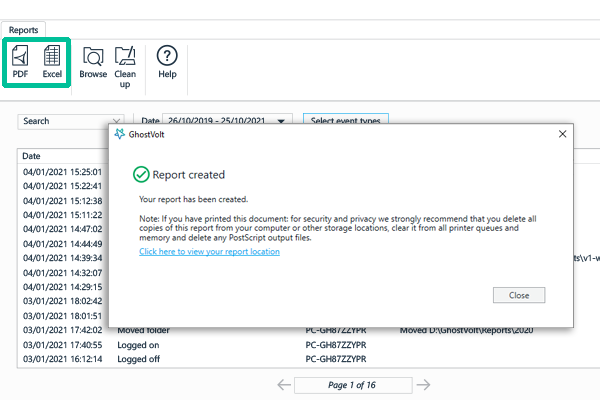Image resolution: width=600 pixels, height=400 pixels.
Task: Select row 04/01/2021 15:11:22
Action: tap(62, 215)
